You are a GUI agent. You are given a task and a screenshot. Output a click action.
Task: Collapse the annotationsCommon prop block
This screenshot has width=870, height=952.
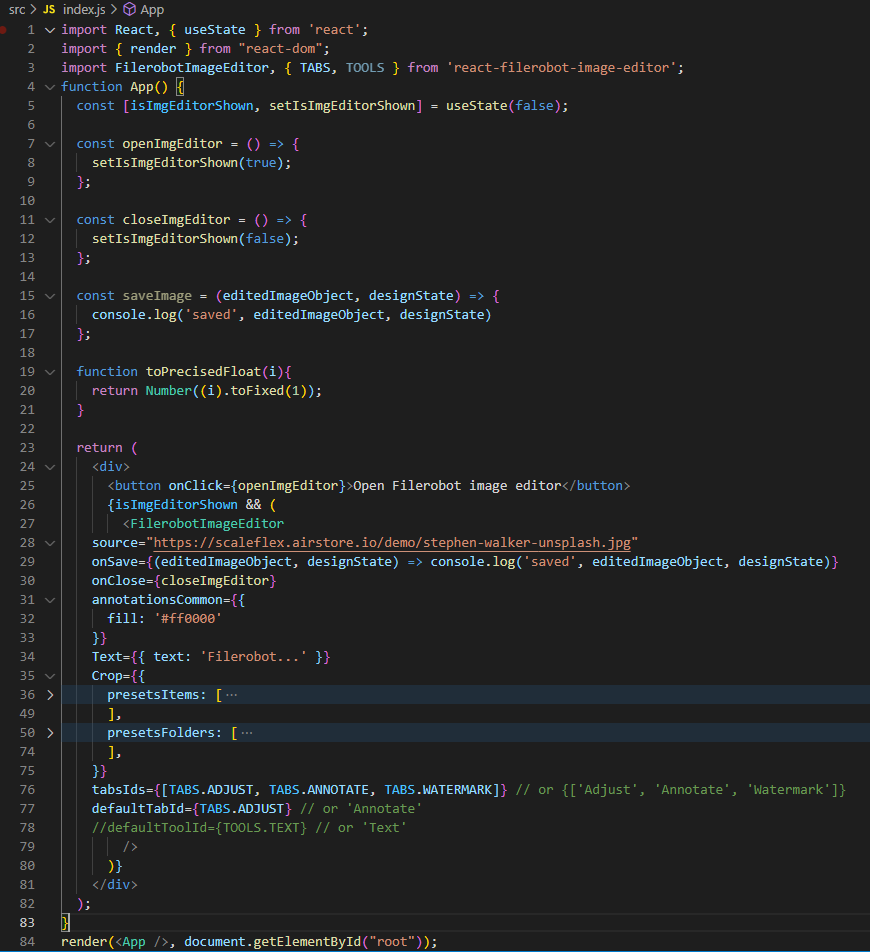point(50,599)
